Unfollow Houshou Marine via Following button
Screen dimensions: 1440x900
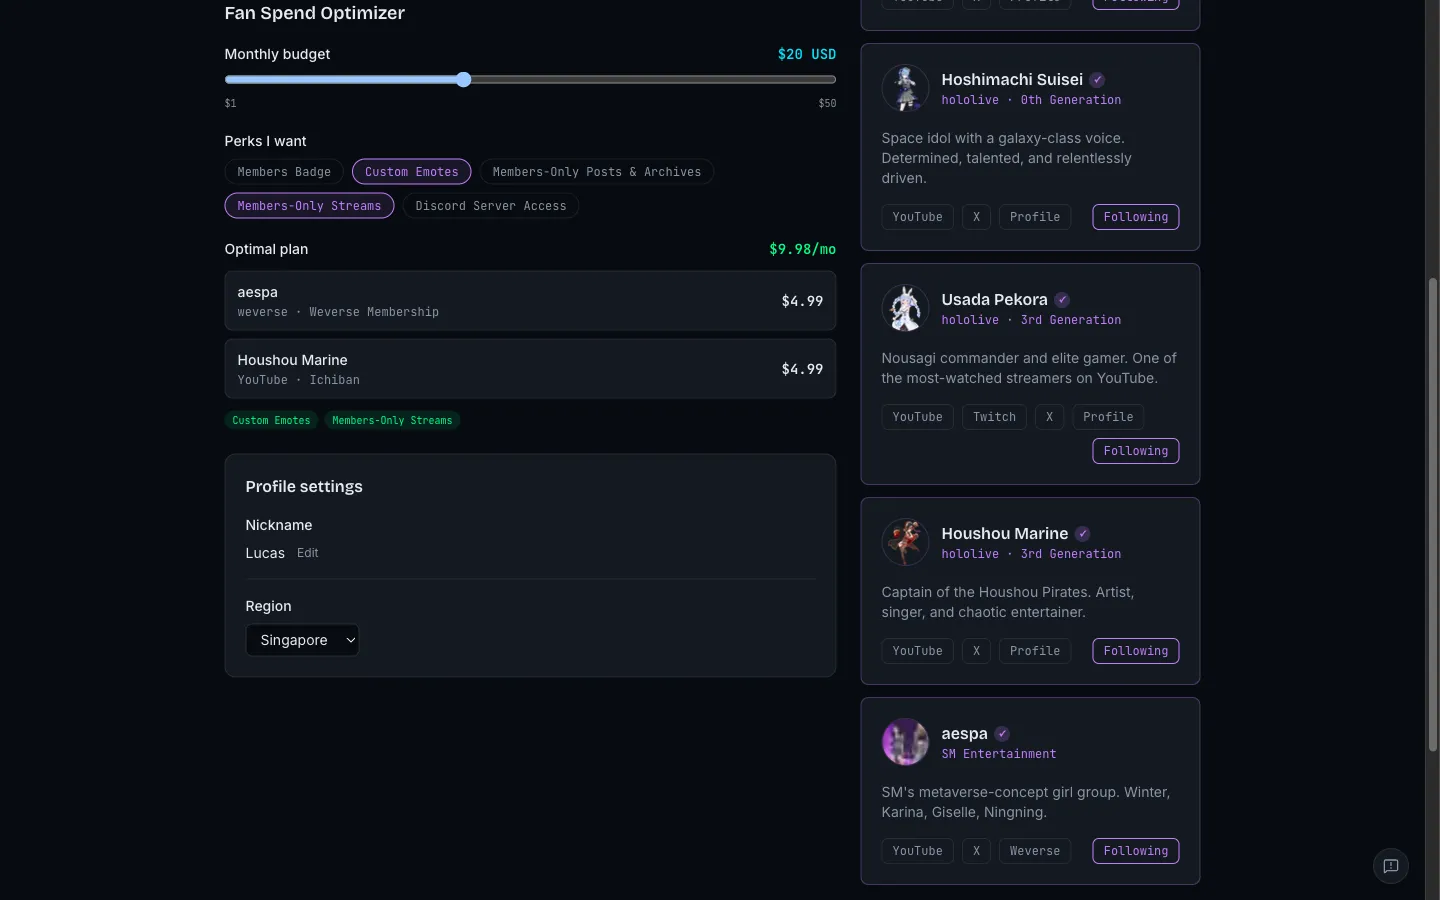coord(1135,651)
